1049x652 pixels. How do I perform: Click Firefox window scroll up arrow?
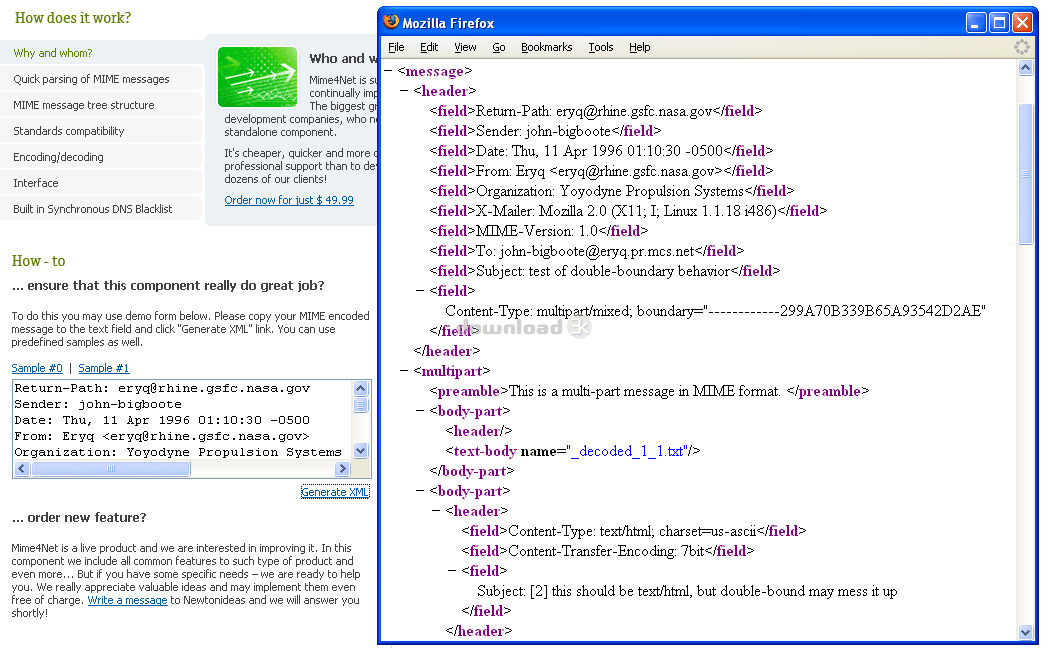(x=1026, y=68)
